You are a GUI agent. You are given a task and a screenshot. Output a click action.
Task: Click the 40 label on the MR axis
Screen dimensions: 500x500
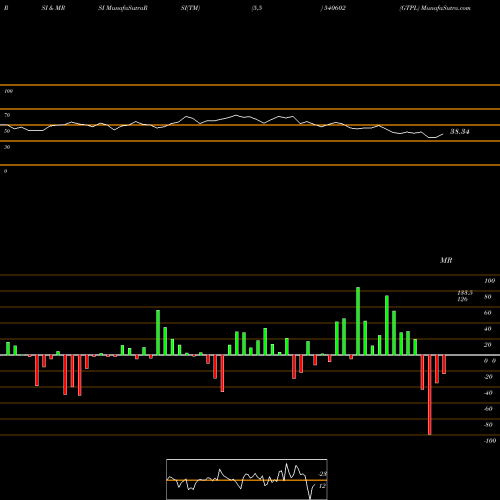pos(488,329)
